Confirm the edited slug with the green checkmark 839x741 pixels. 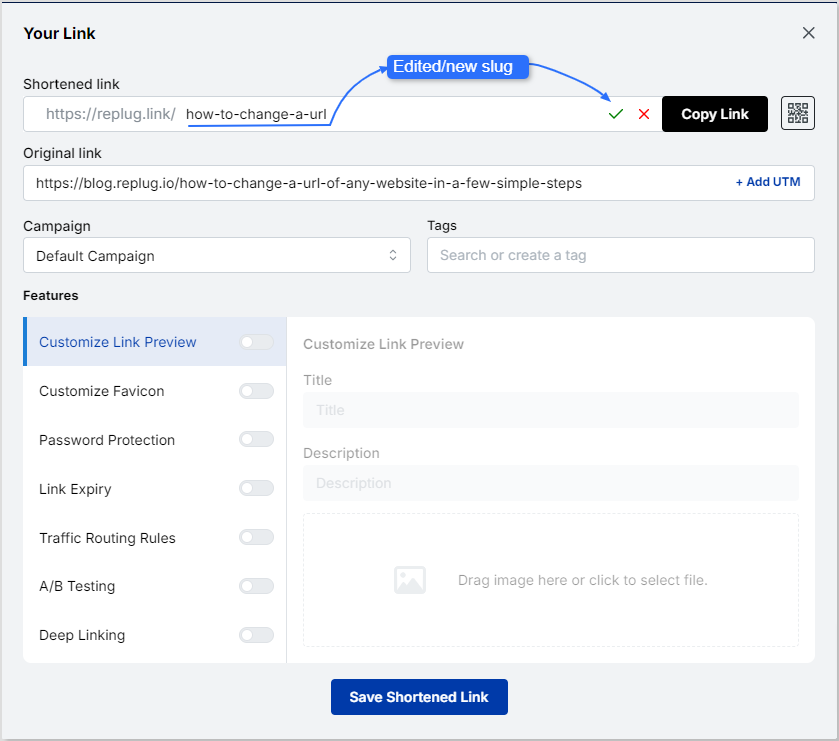click(x=616, y=114)
